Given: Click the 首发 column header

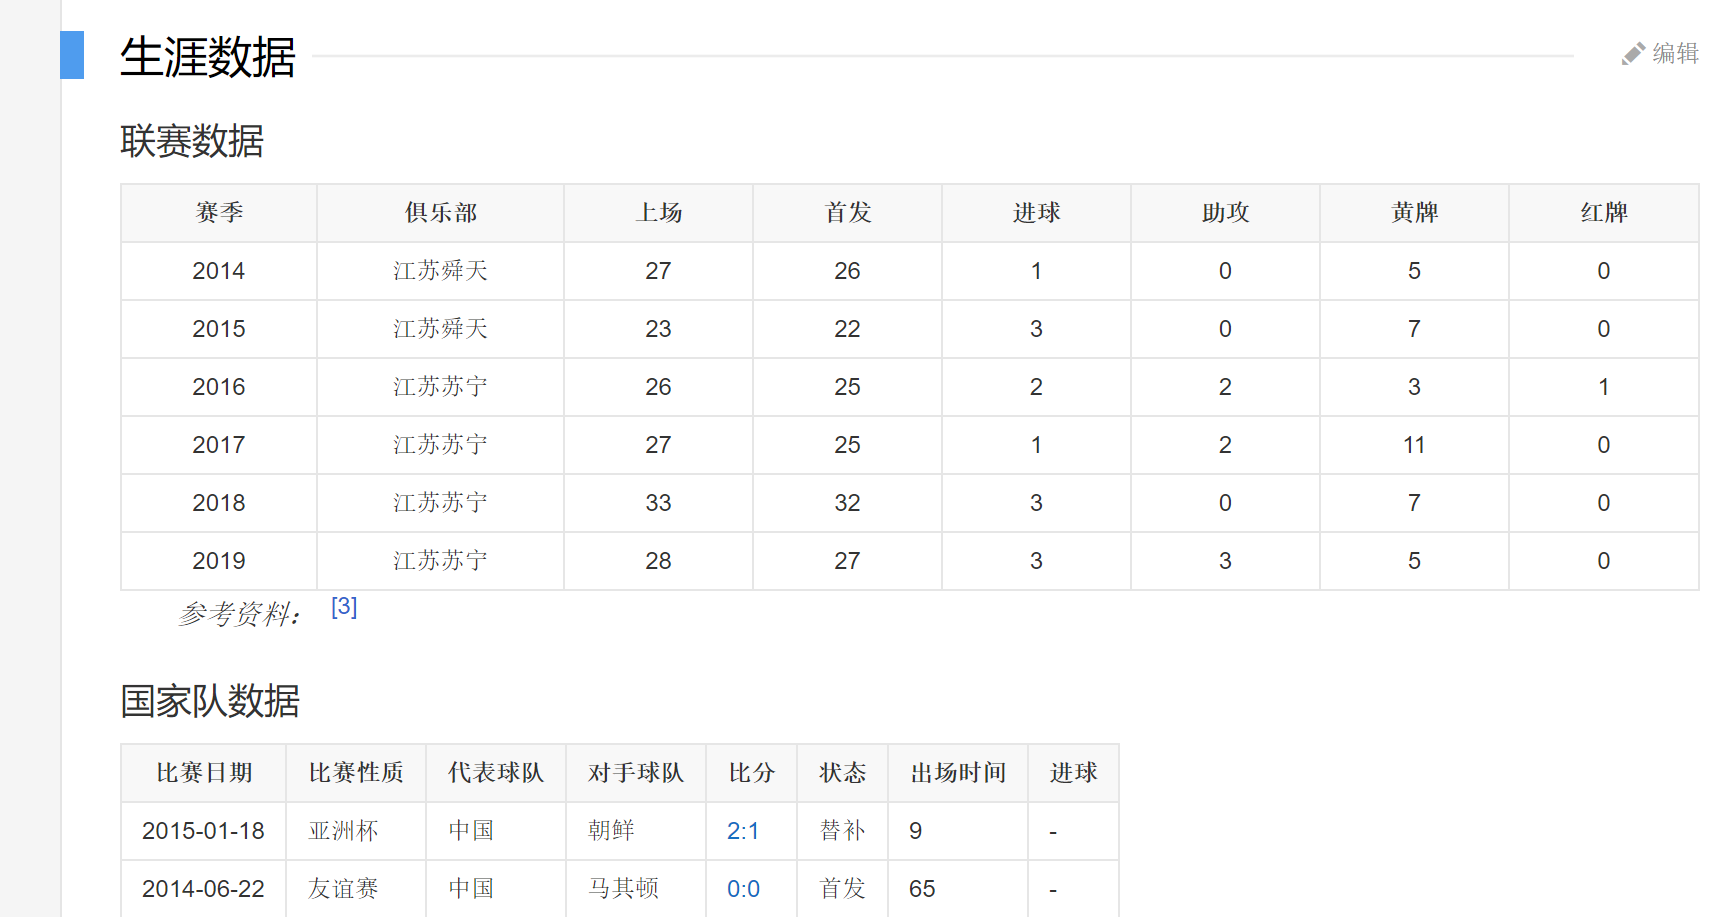Looking at the screenshot, I should click(x=847, y=213).
